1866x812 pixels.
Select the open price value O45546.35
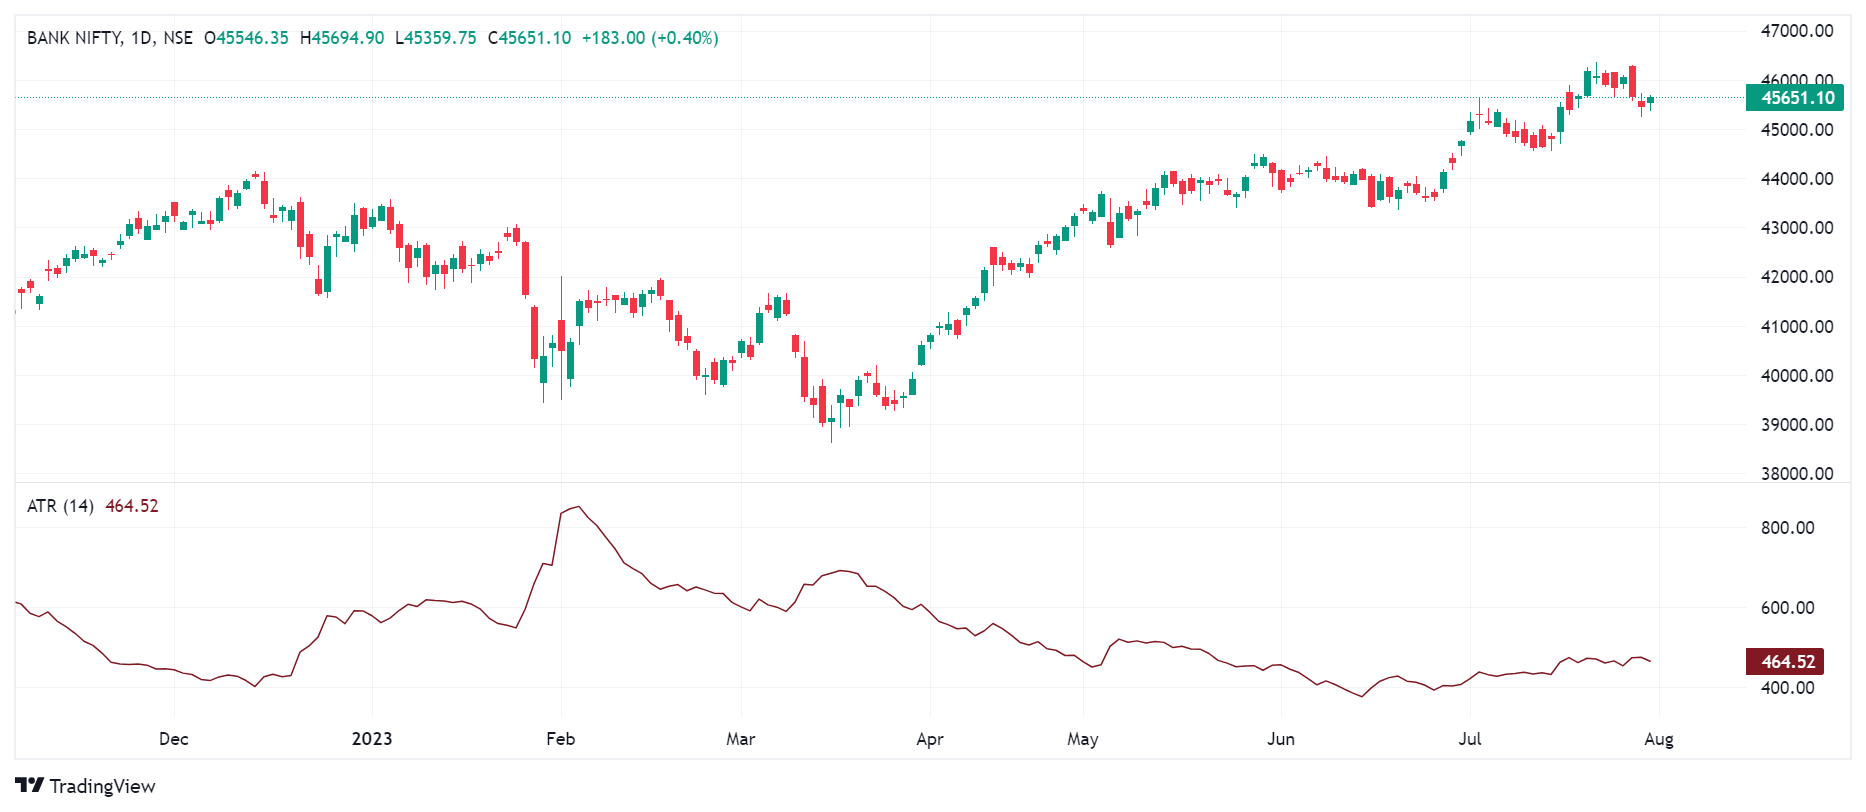tap(246, 38)
